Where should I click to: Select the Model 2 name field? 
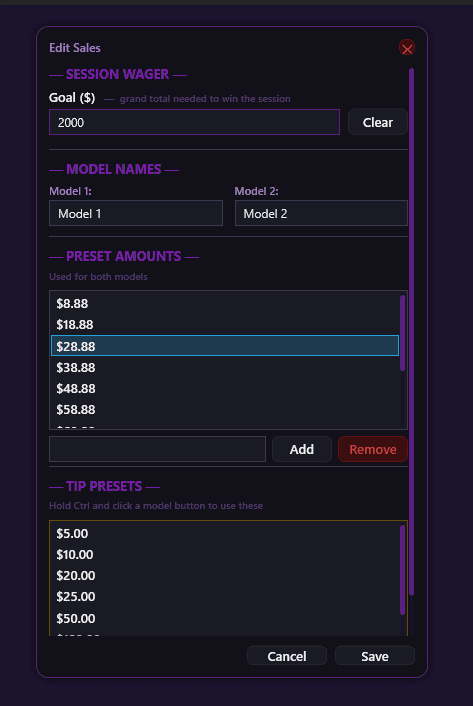click(321, 213)
